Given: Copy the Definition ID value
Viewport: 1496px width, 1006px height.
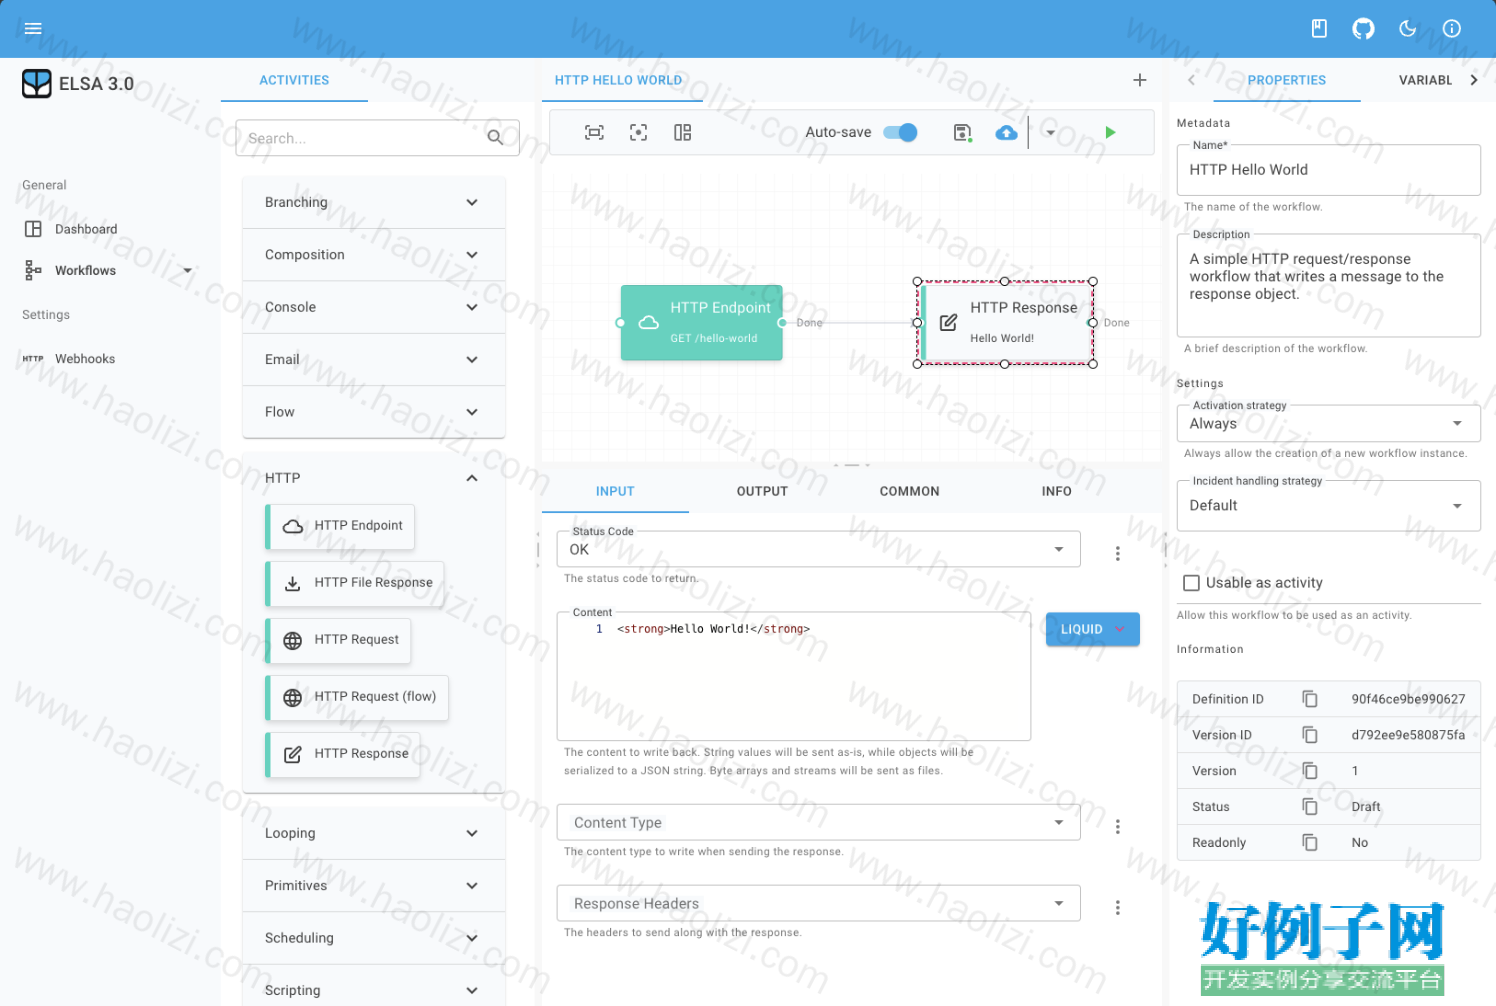Looking at the screenshot, I should point(1310,699).
